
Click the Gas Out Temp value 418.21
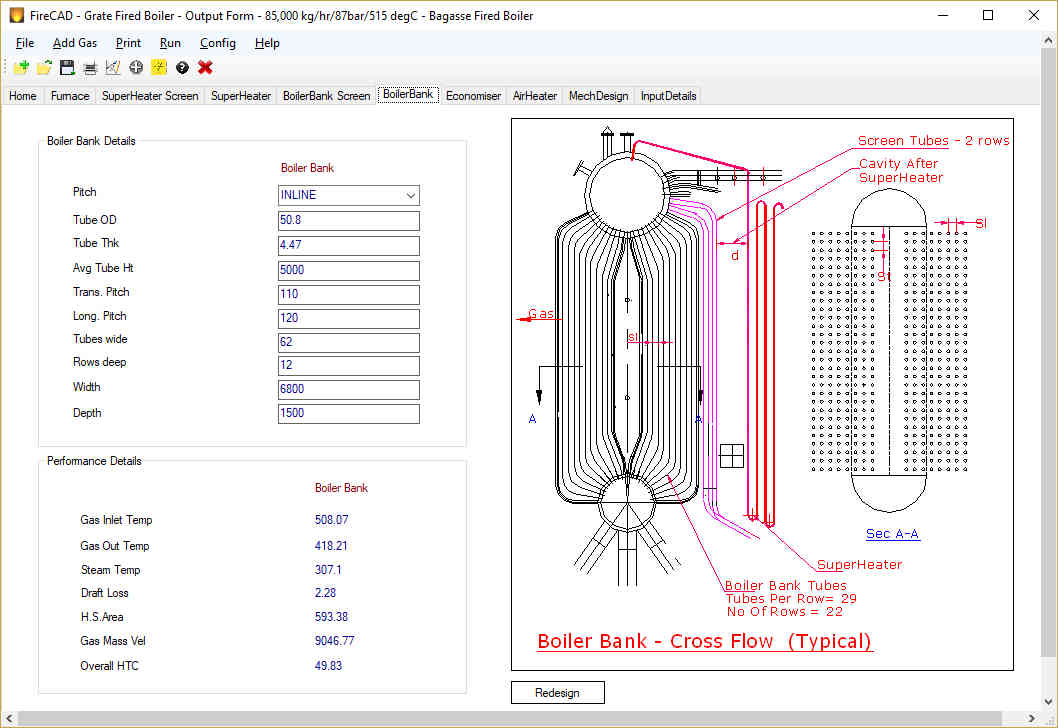331,546
